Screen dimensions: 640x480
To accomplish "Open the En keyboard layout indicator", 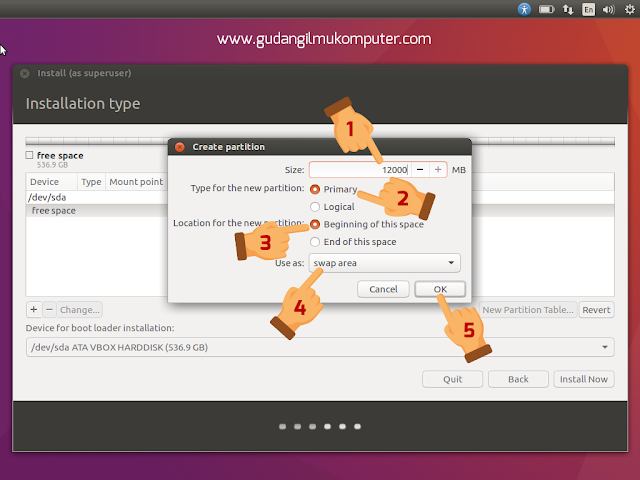I will [x=588, y=9].
